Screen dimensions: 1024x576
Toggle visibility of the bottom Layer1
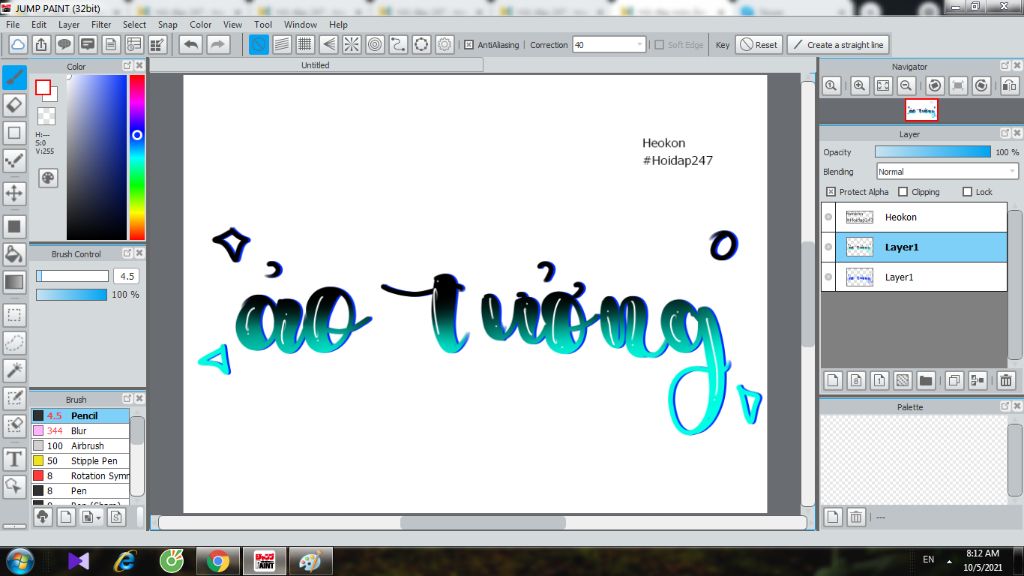(828, 277)
